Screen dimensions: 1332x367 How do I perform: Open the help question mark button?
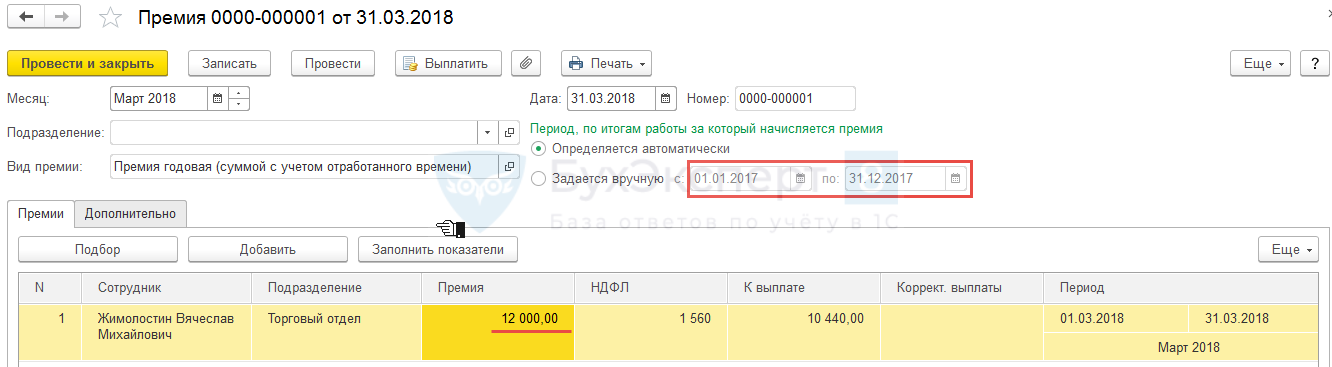(1314, 63)
